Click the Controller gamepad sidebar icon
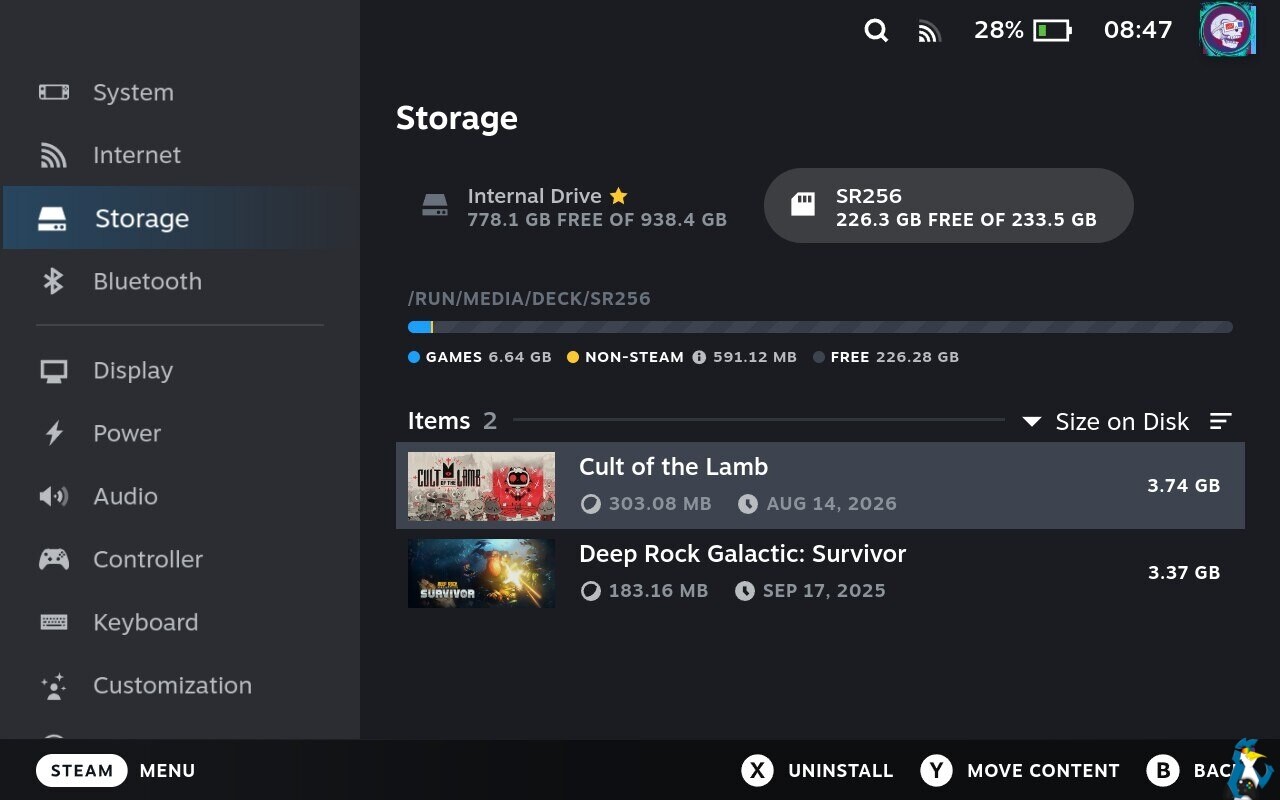Image resolution: width=1280 pixels, height=800 pixels. coord(54,559)
